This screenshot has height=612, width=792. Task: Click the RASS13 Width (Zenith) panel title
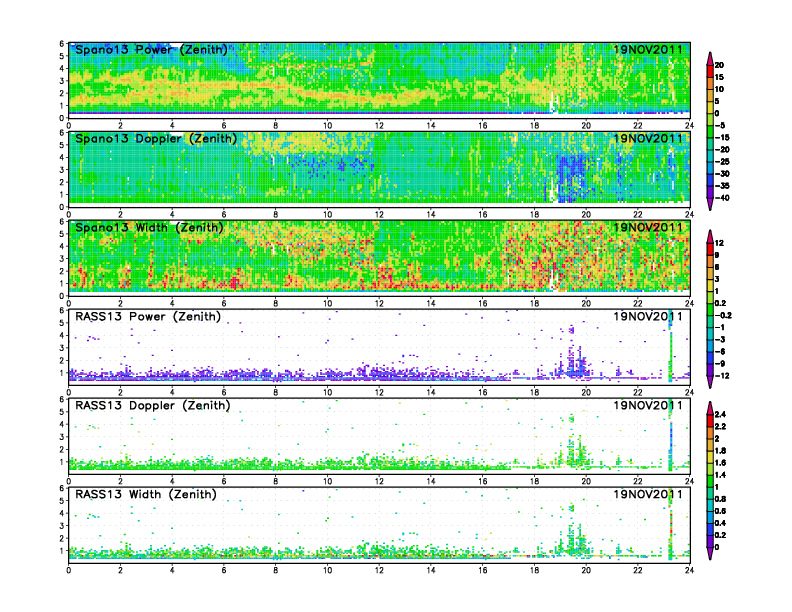point(145,494)
